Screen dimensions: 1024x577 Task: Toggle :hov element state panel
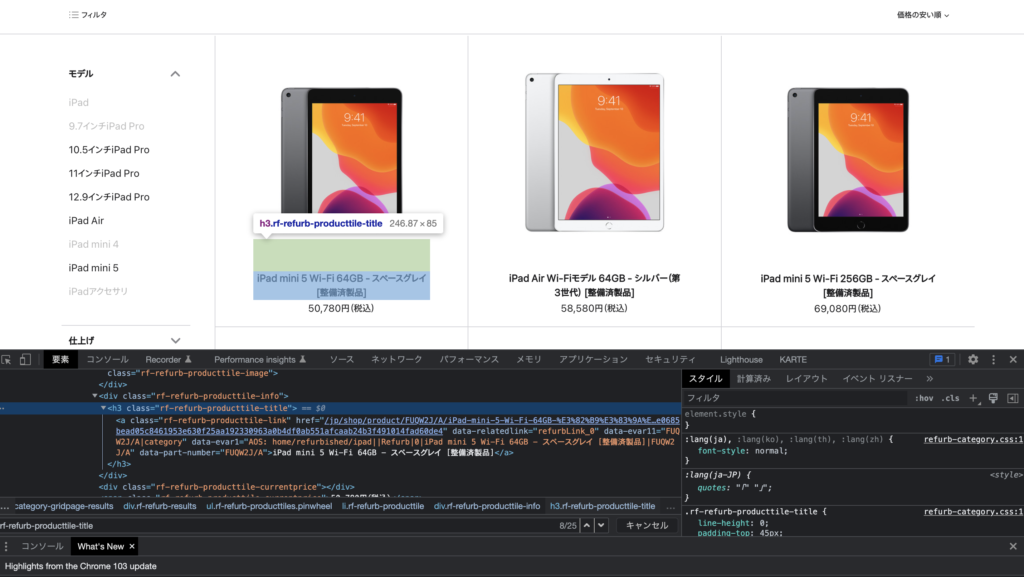924,398
